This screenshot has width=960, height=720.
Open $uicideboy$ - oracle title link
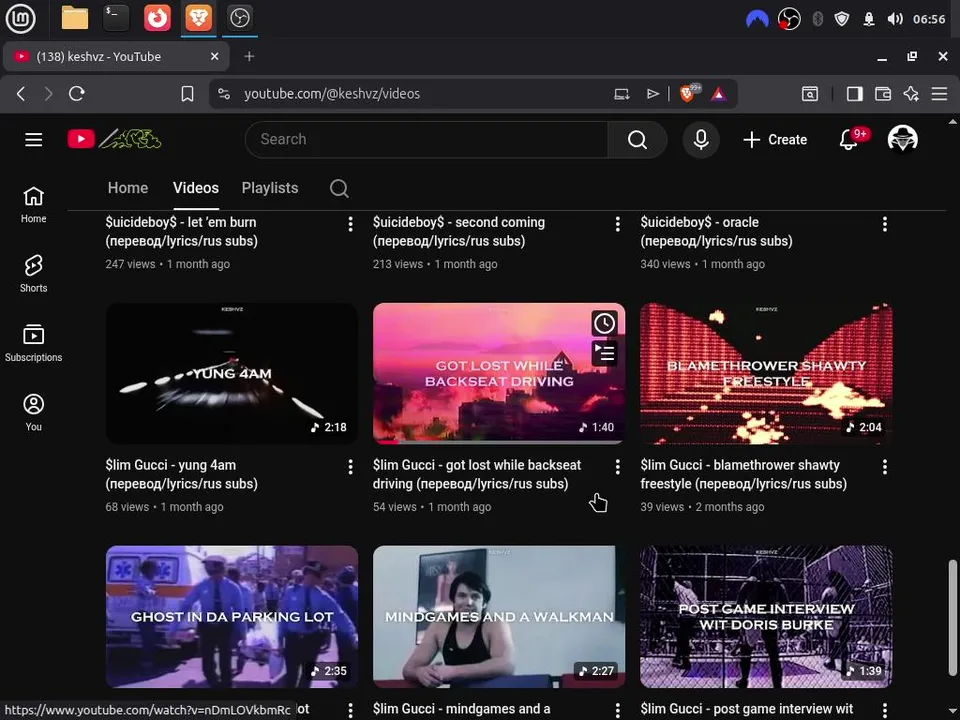pyautogui.click(x=716, y=231)
